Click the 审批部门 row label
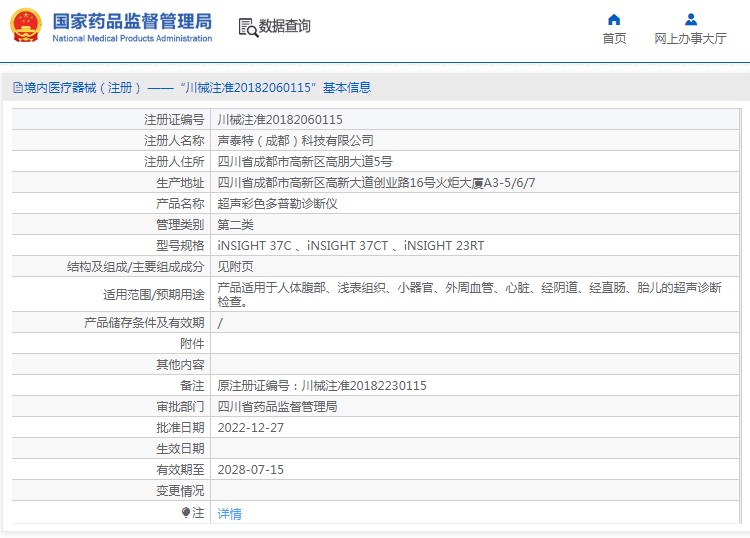 180,406
